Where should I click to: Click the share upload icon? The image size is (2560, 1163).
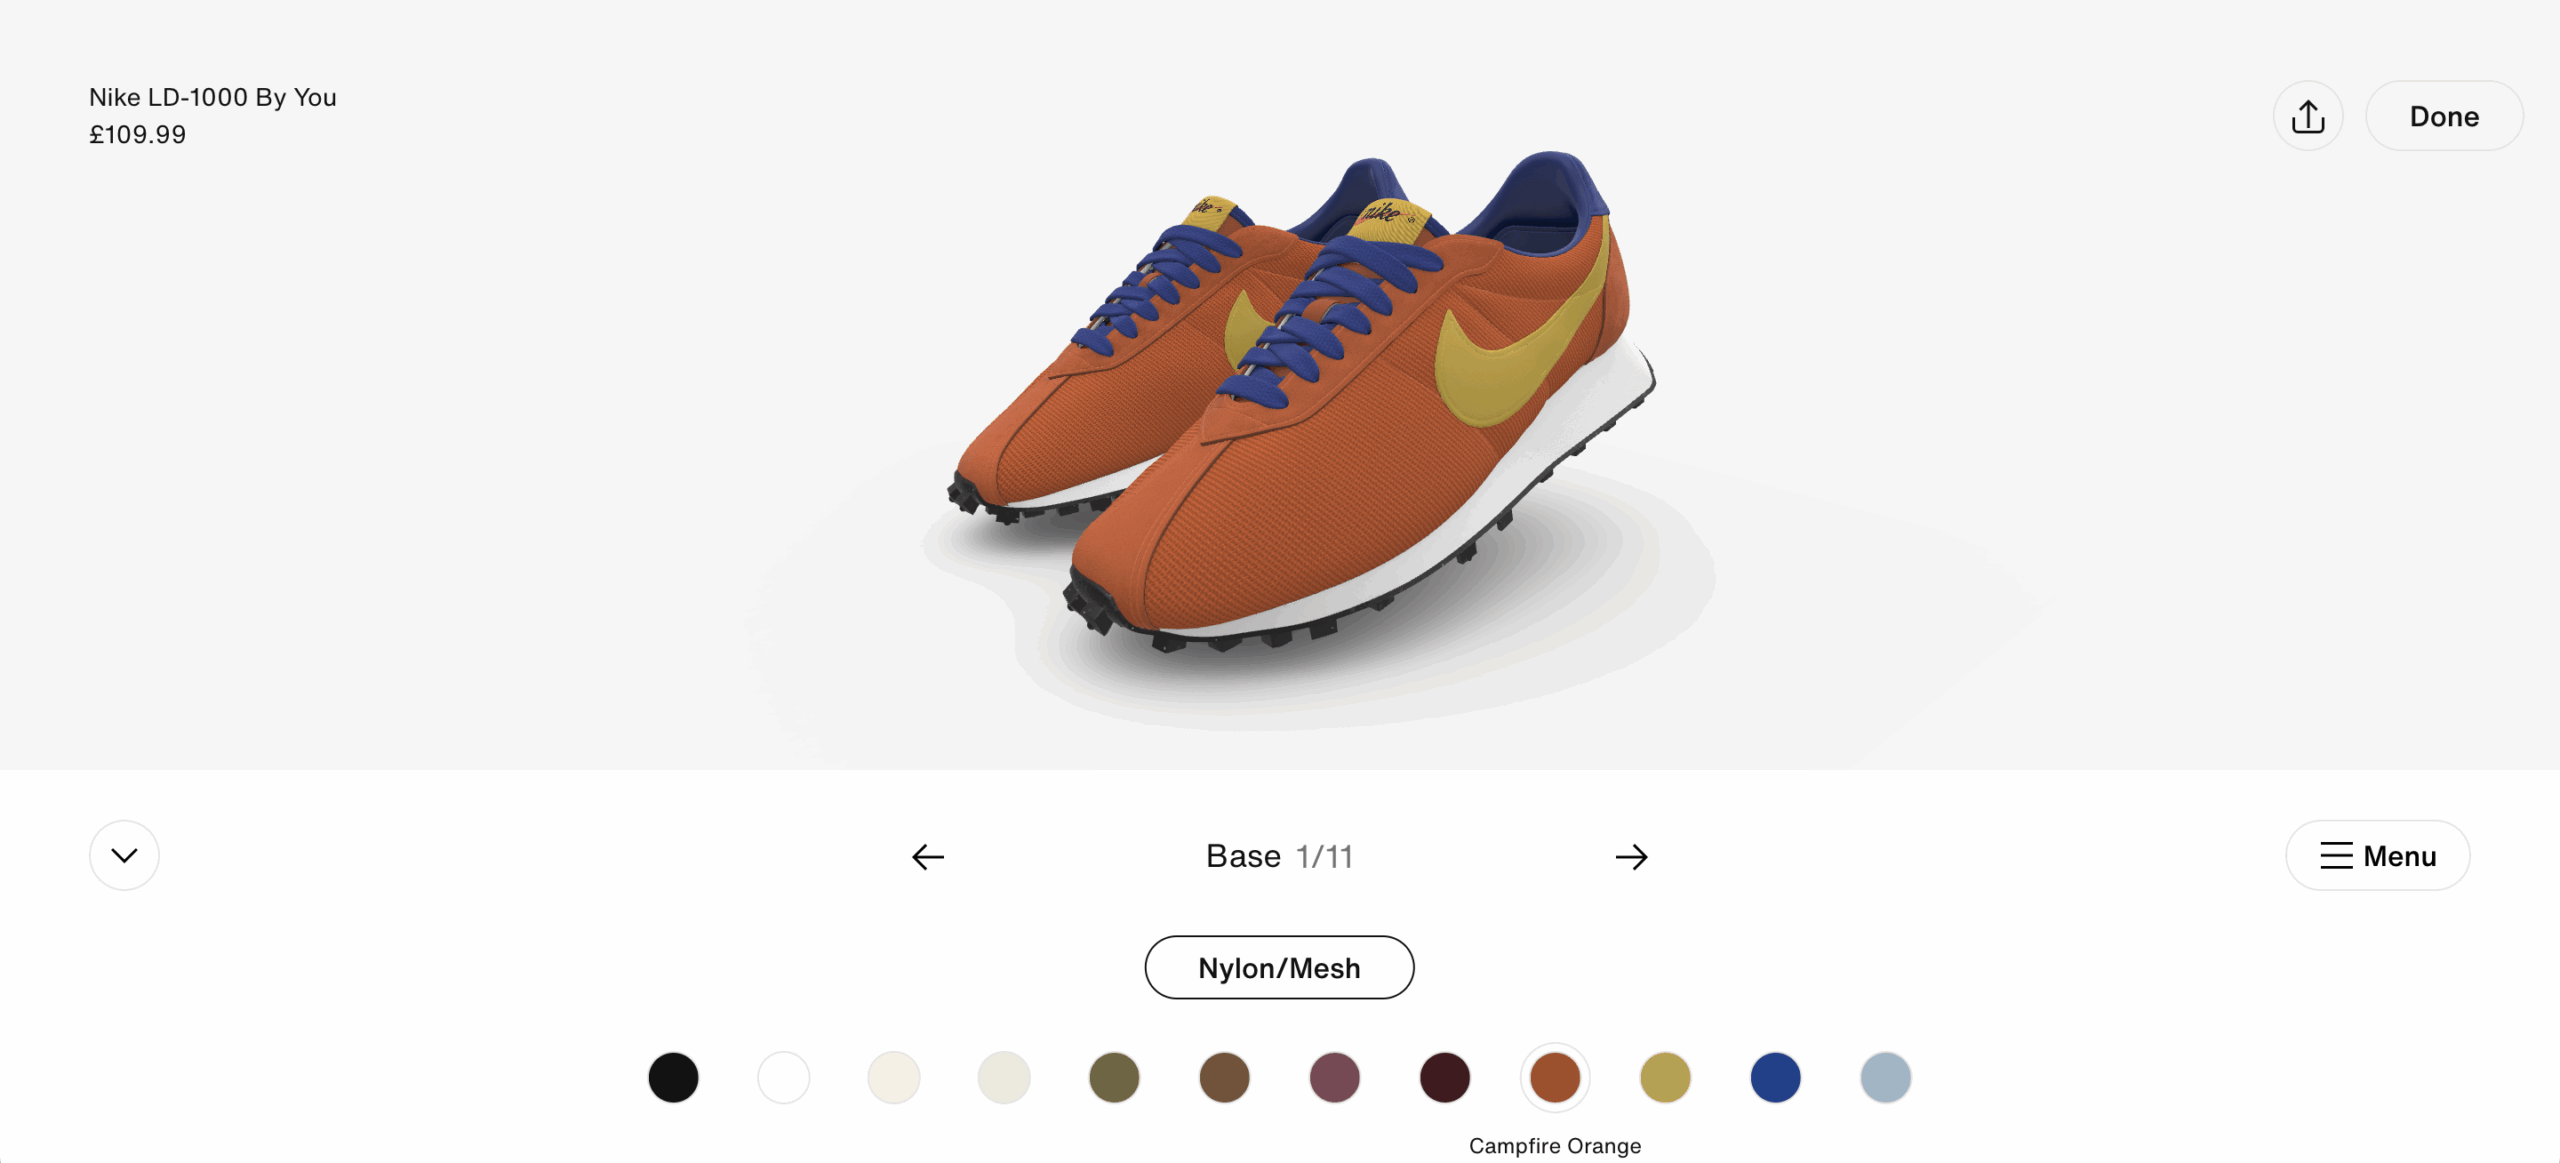coord(2307,116)
